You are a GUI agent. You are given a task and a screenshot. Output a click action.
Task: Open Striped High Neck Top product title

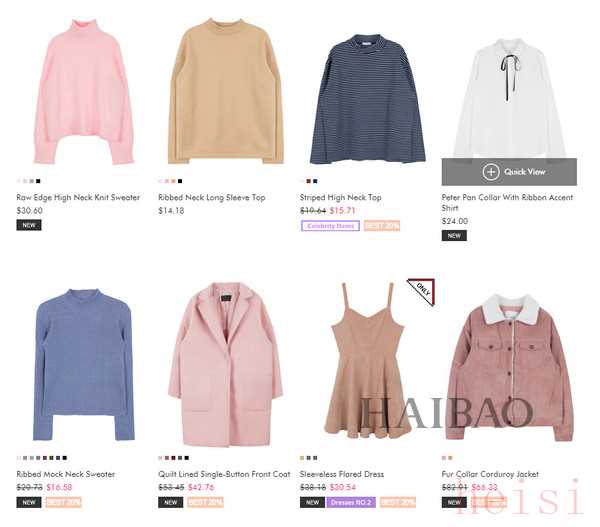click(341, 197)
